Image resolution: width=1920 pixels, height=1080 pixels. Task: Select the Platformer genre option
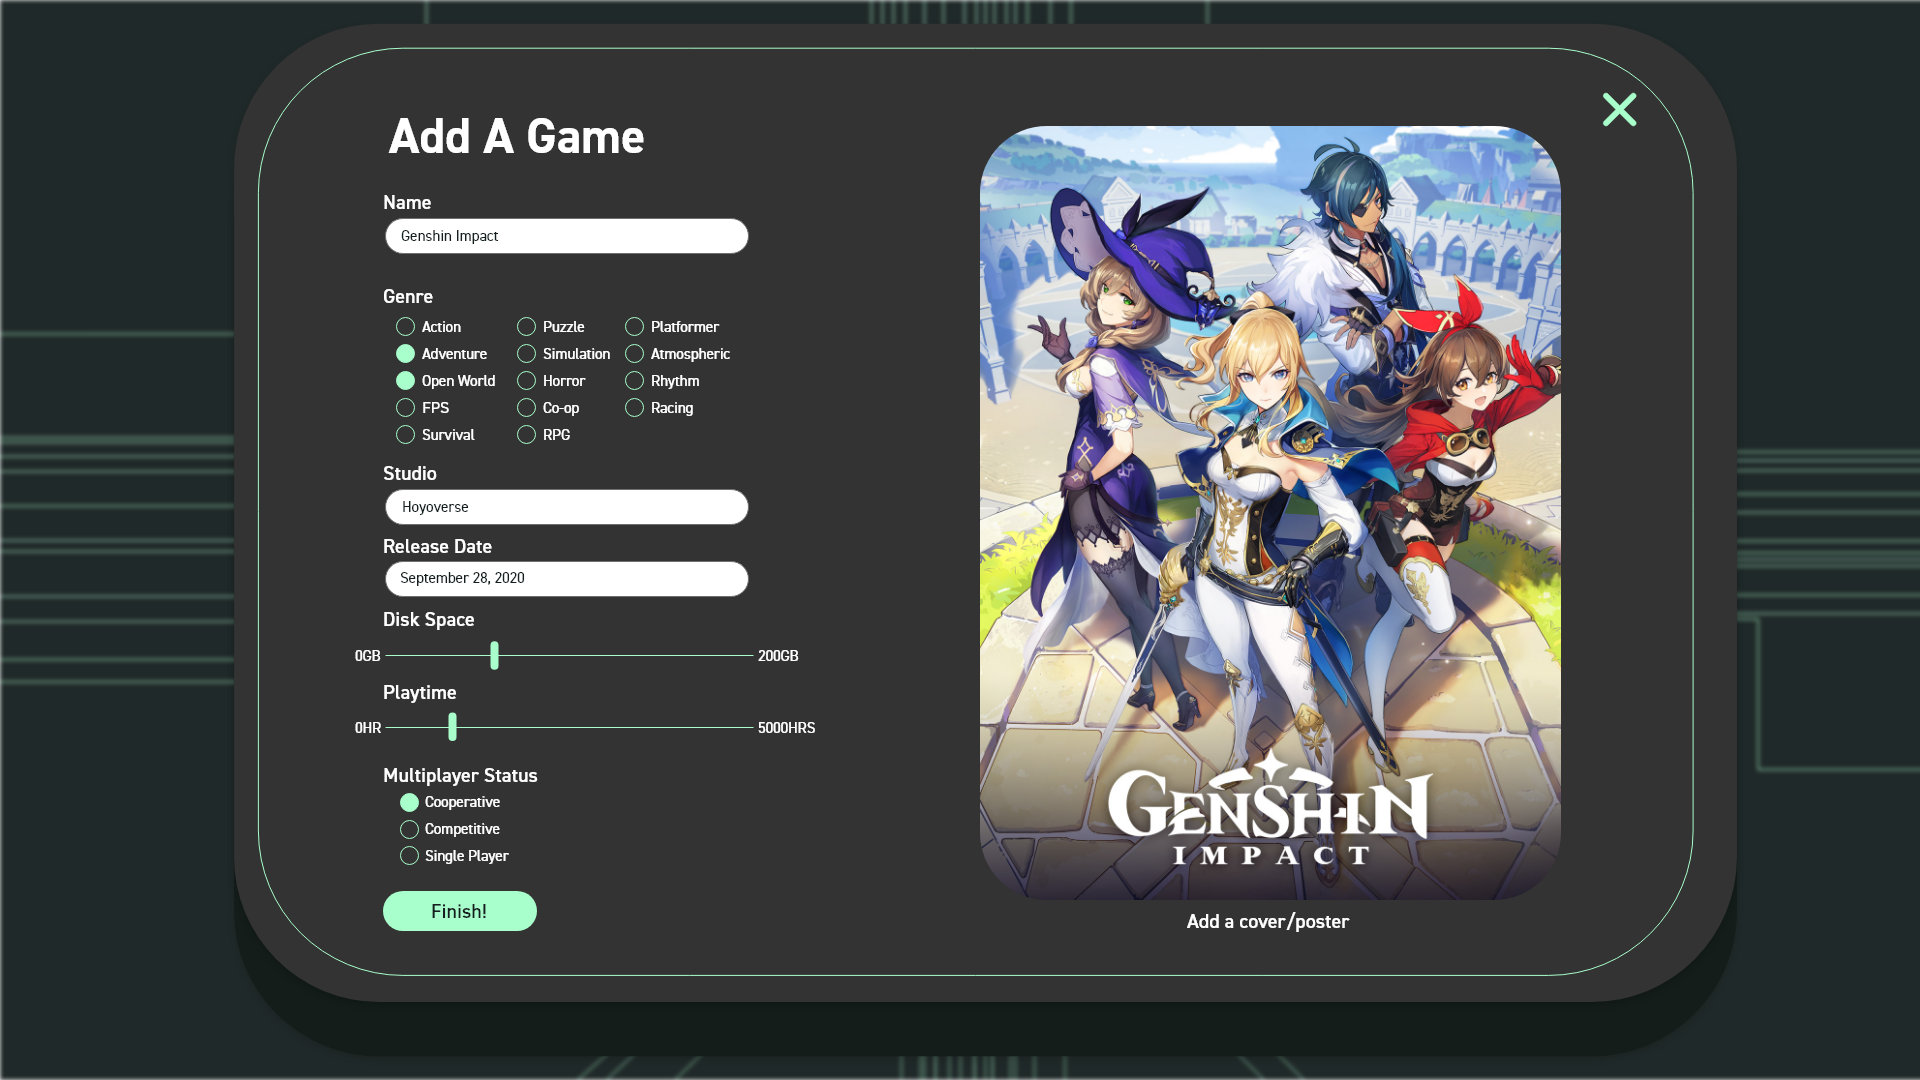tap(634, 327)
